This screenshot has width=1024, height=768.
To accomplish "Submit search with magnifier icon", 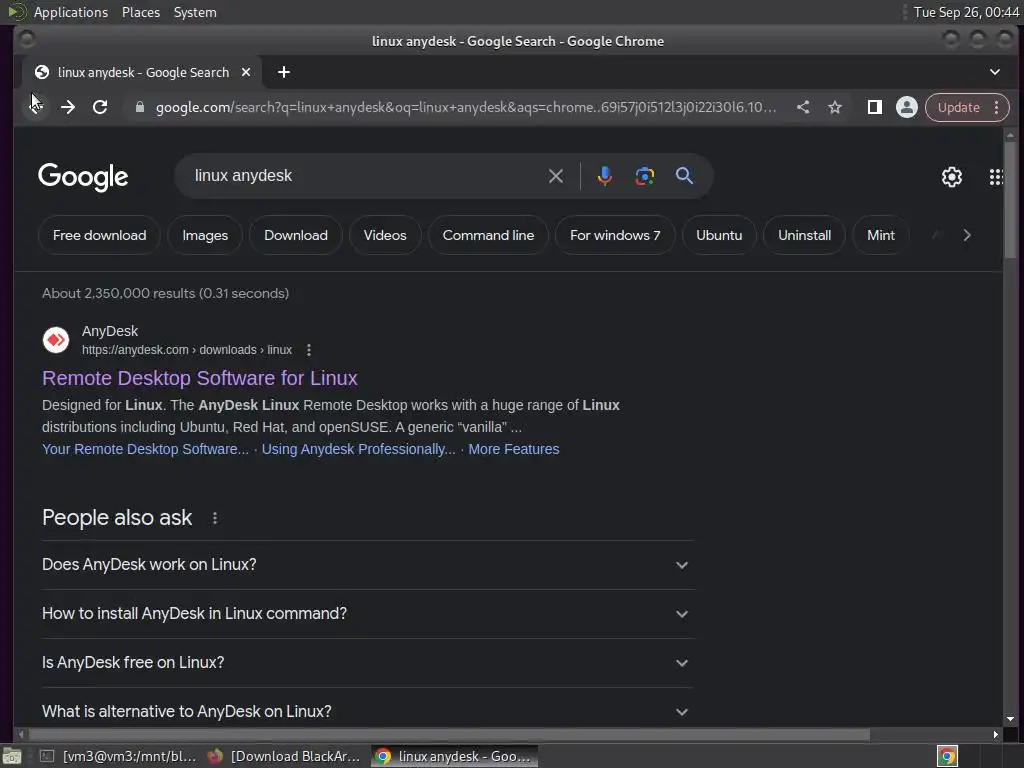I will [x=684, y=176].
